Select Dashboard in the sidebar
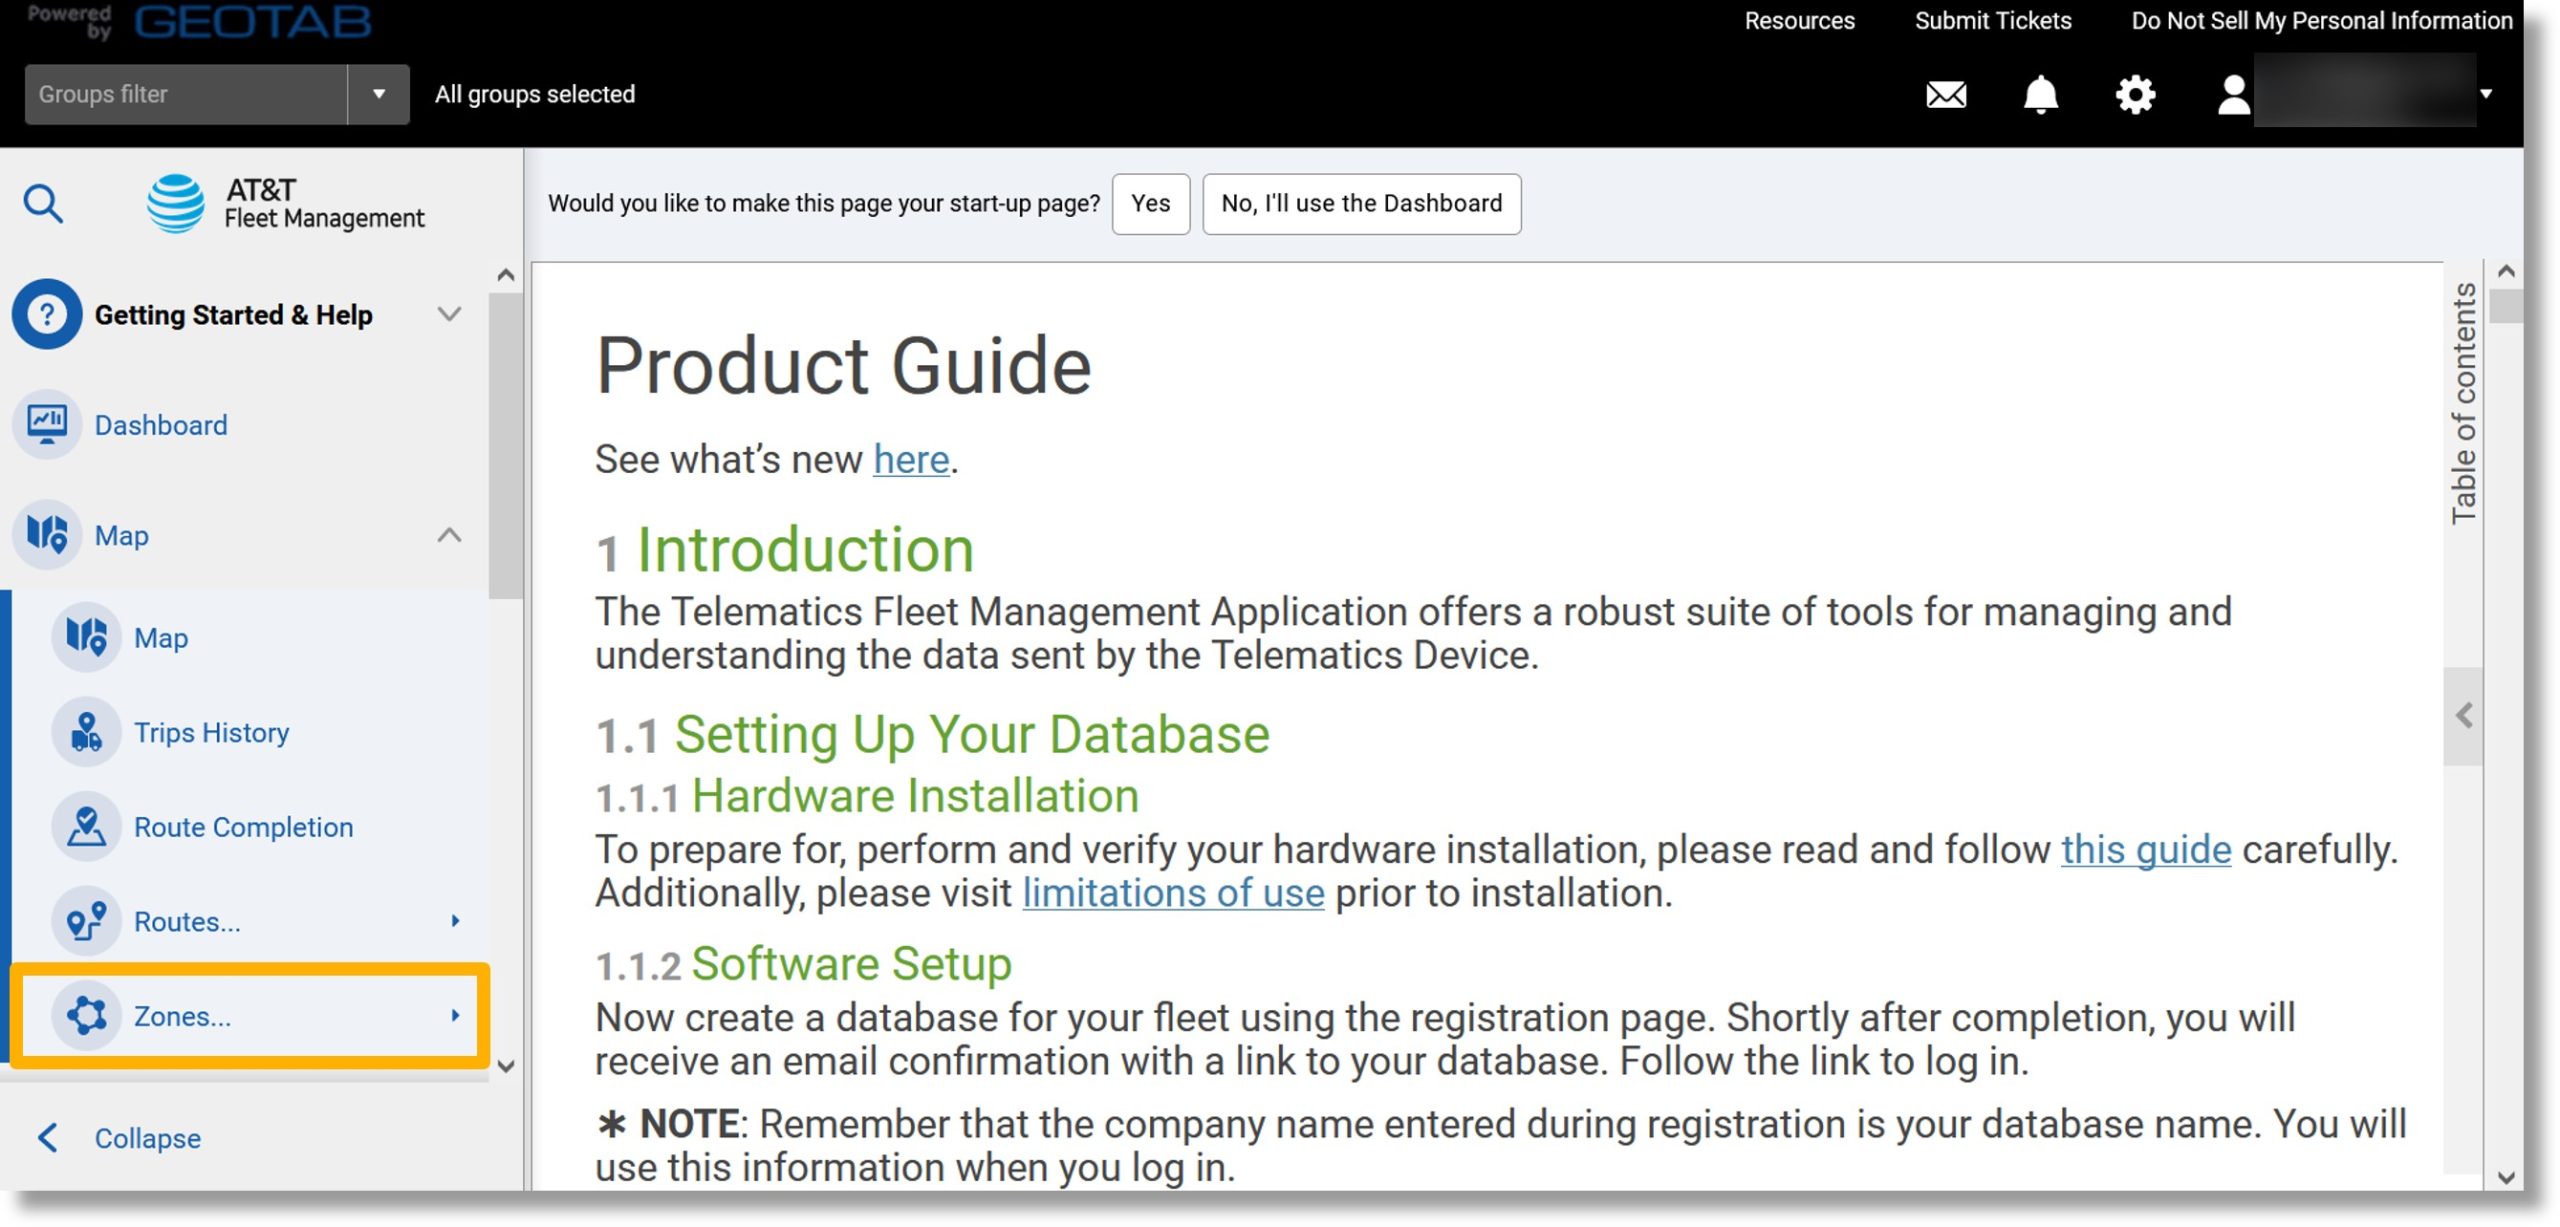 coord(161,425)
